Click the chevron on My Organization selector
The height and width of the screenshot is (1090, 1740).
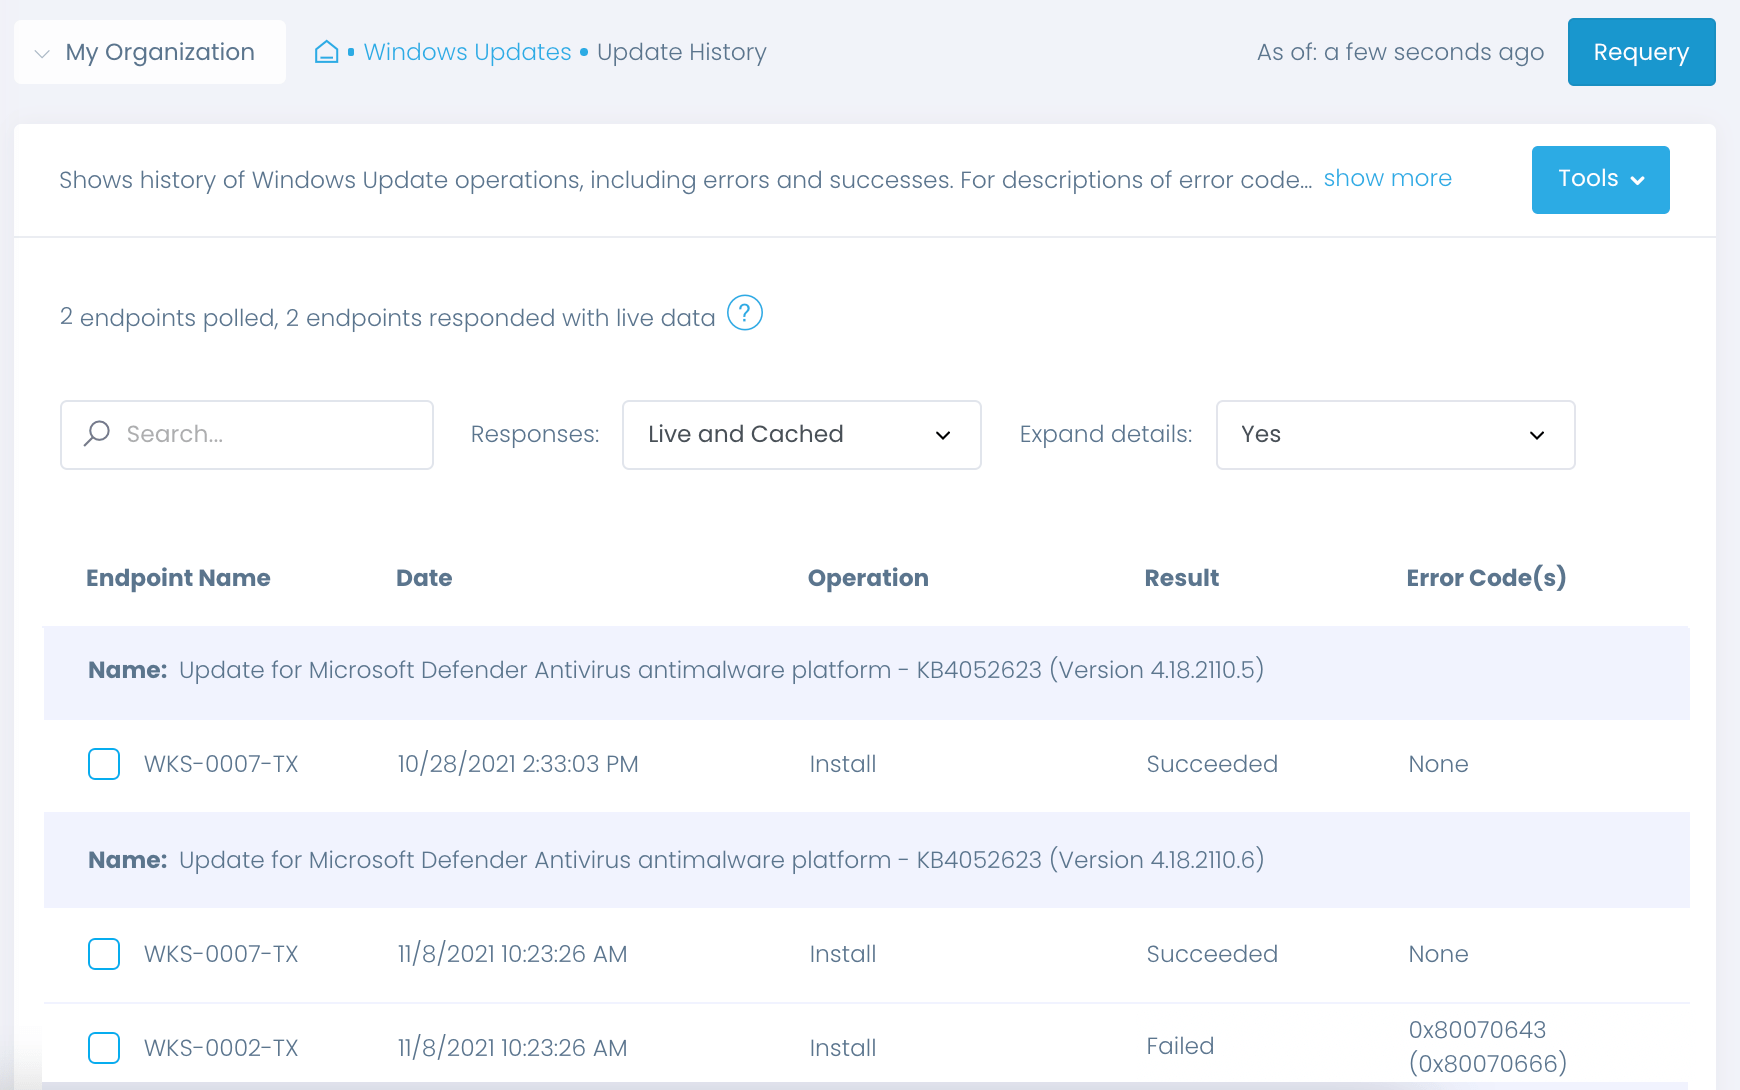tap(40, 52)
